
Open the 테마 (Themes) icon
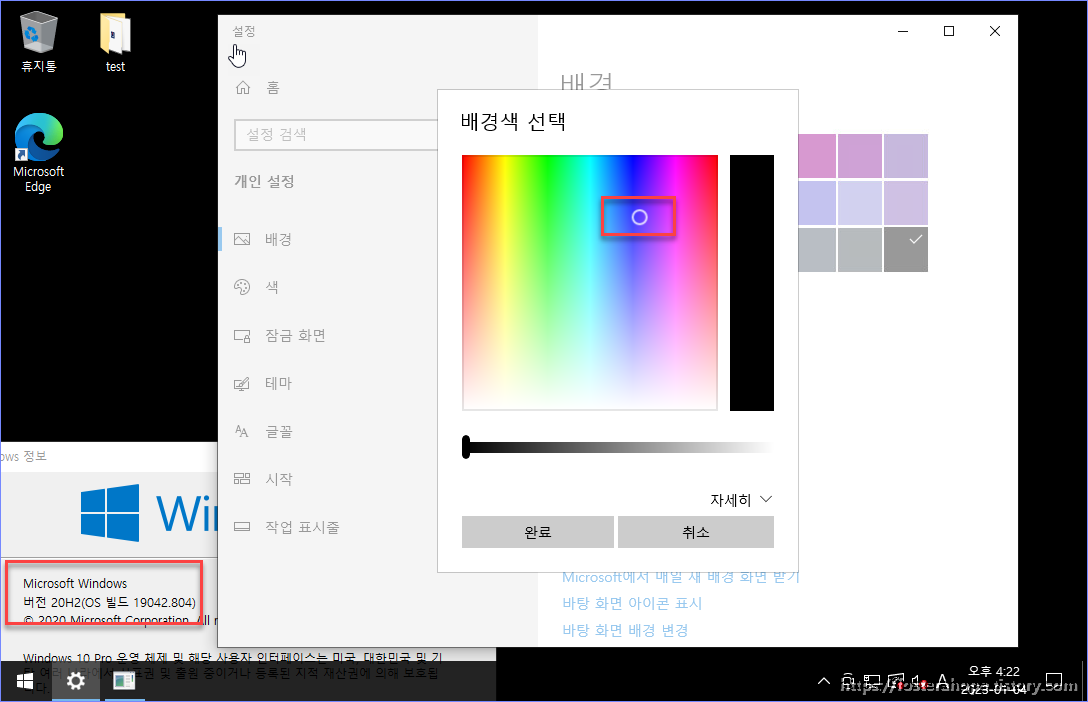coord(242,384)
